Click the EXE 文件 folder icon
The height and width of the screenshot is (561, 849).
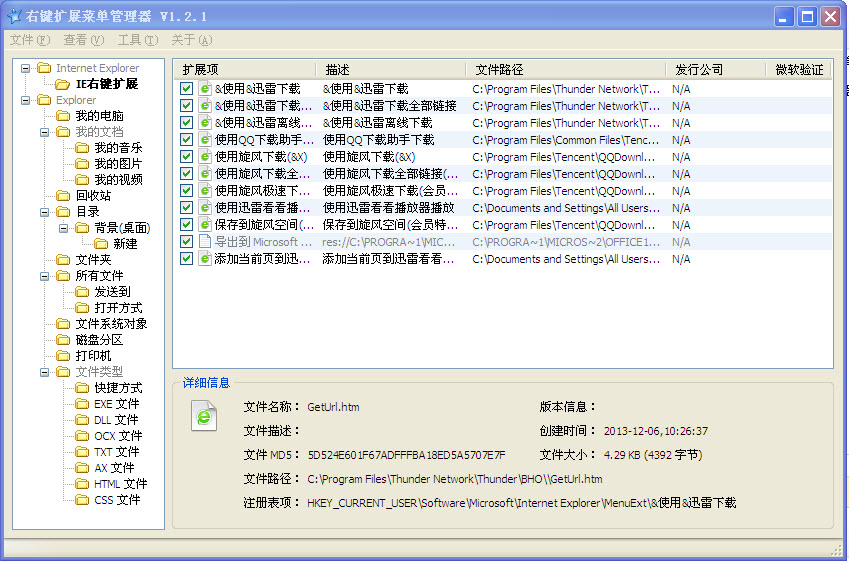pos(82,404)
